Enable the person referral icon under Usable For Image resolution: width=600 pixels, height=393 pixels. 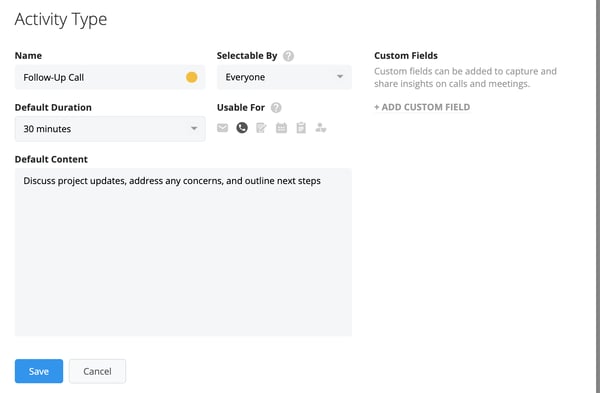[x=321, y=128]
